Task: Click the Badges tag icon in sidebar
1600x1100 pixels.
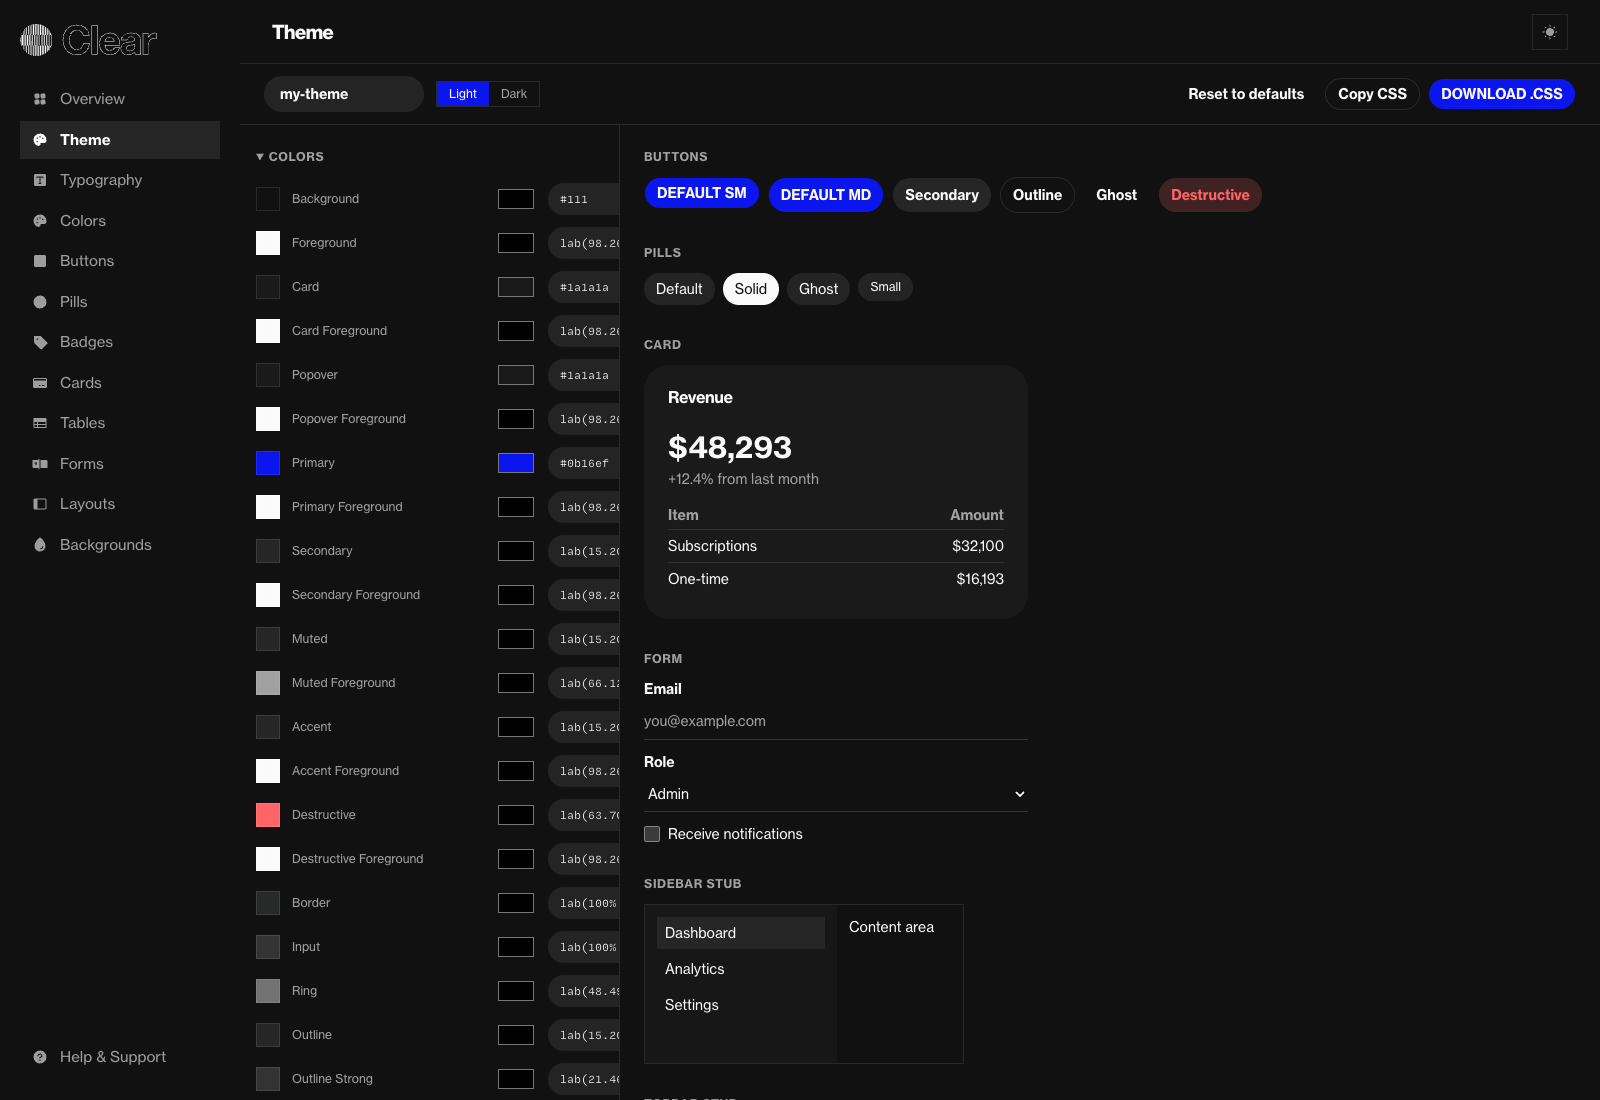Action: coord(40,342)
